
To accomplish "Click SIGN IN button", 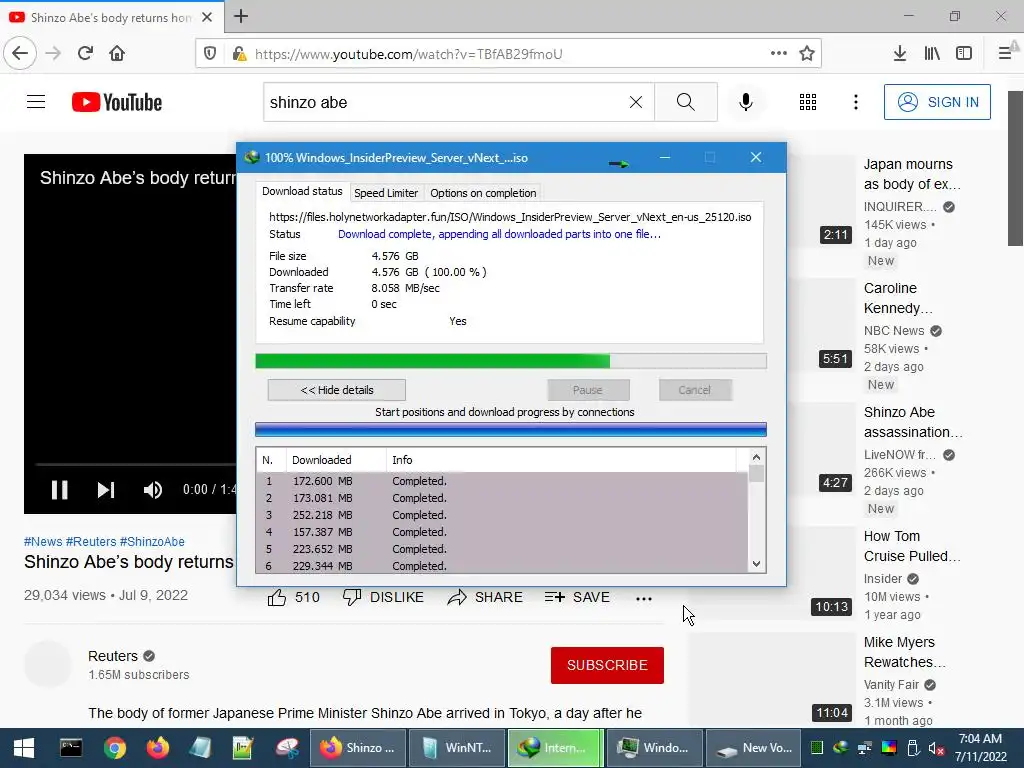I will (936, 102).
